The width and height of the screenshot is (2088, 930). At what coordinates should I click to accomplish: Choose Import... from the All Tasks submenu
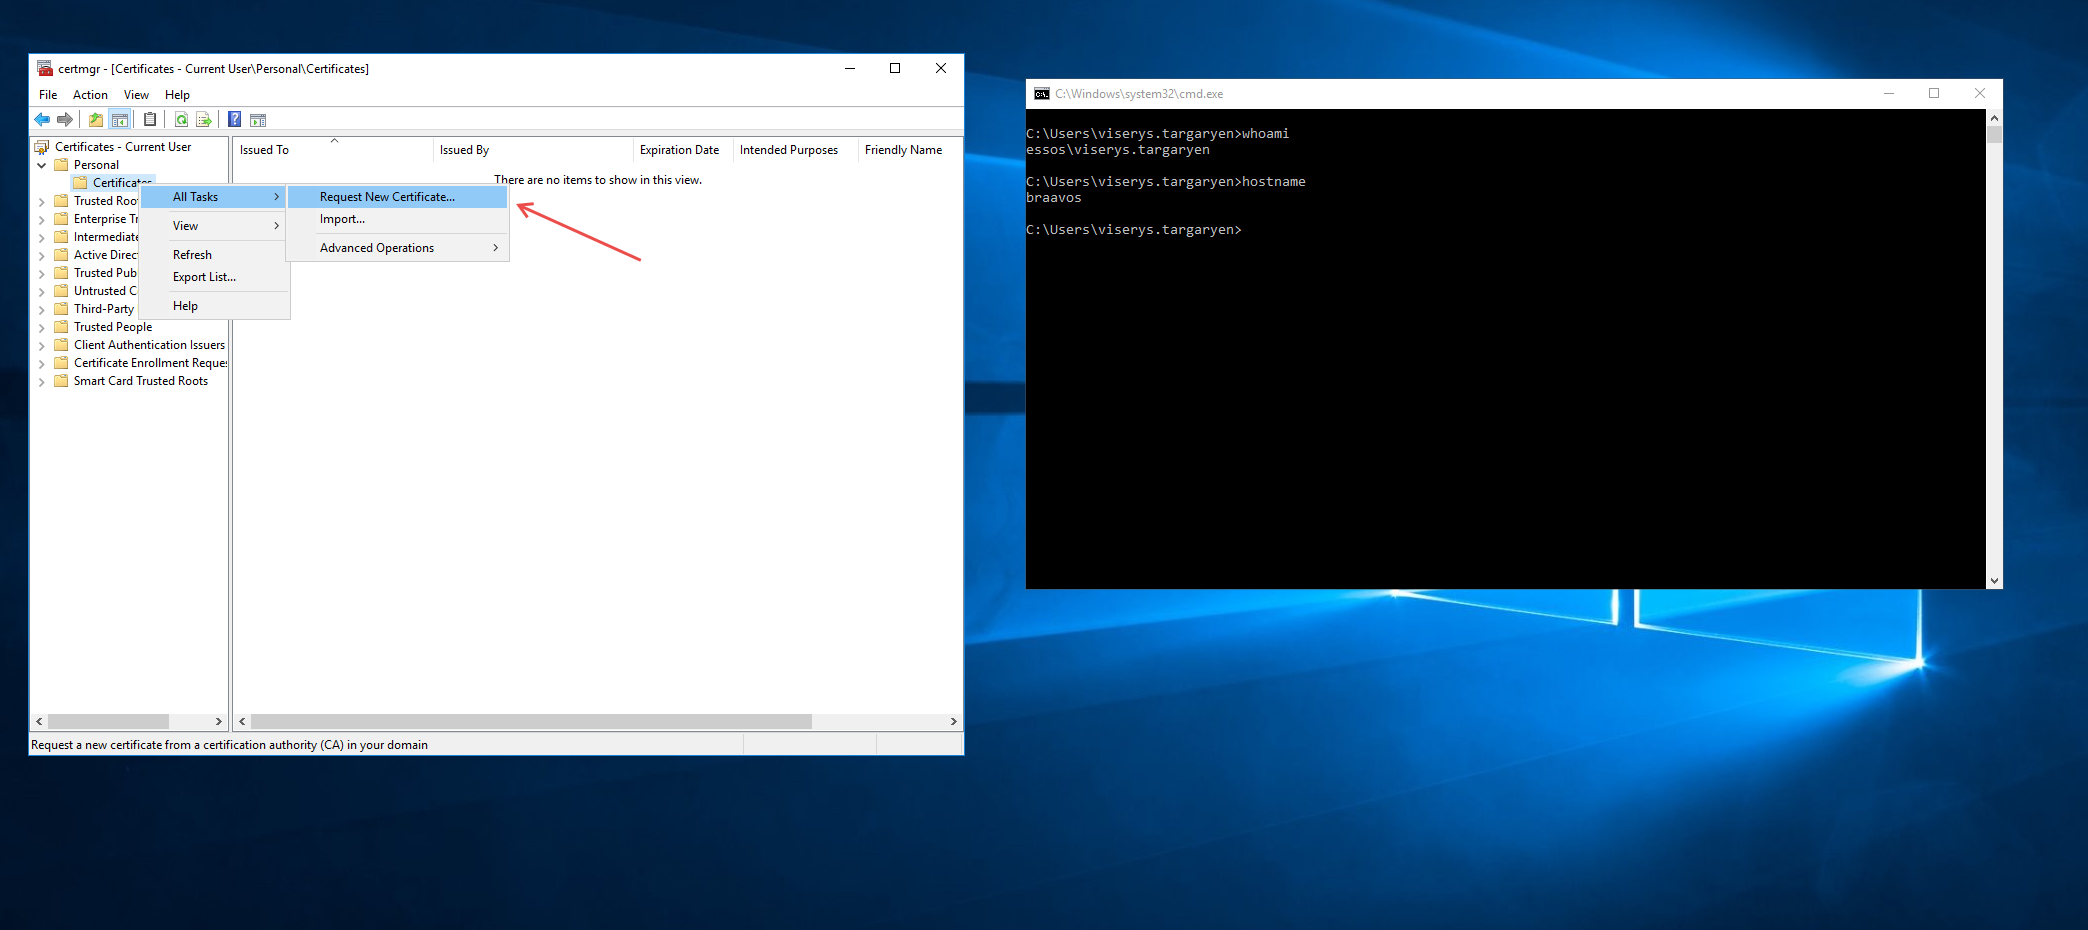pyautogui.click(x=398, y=219)
